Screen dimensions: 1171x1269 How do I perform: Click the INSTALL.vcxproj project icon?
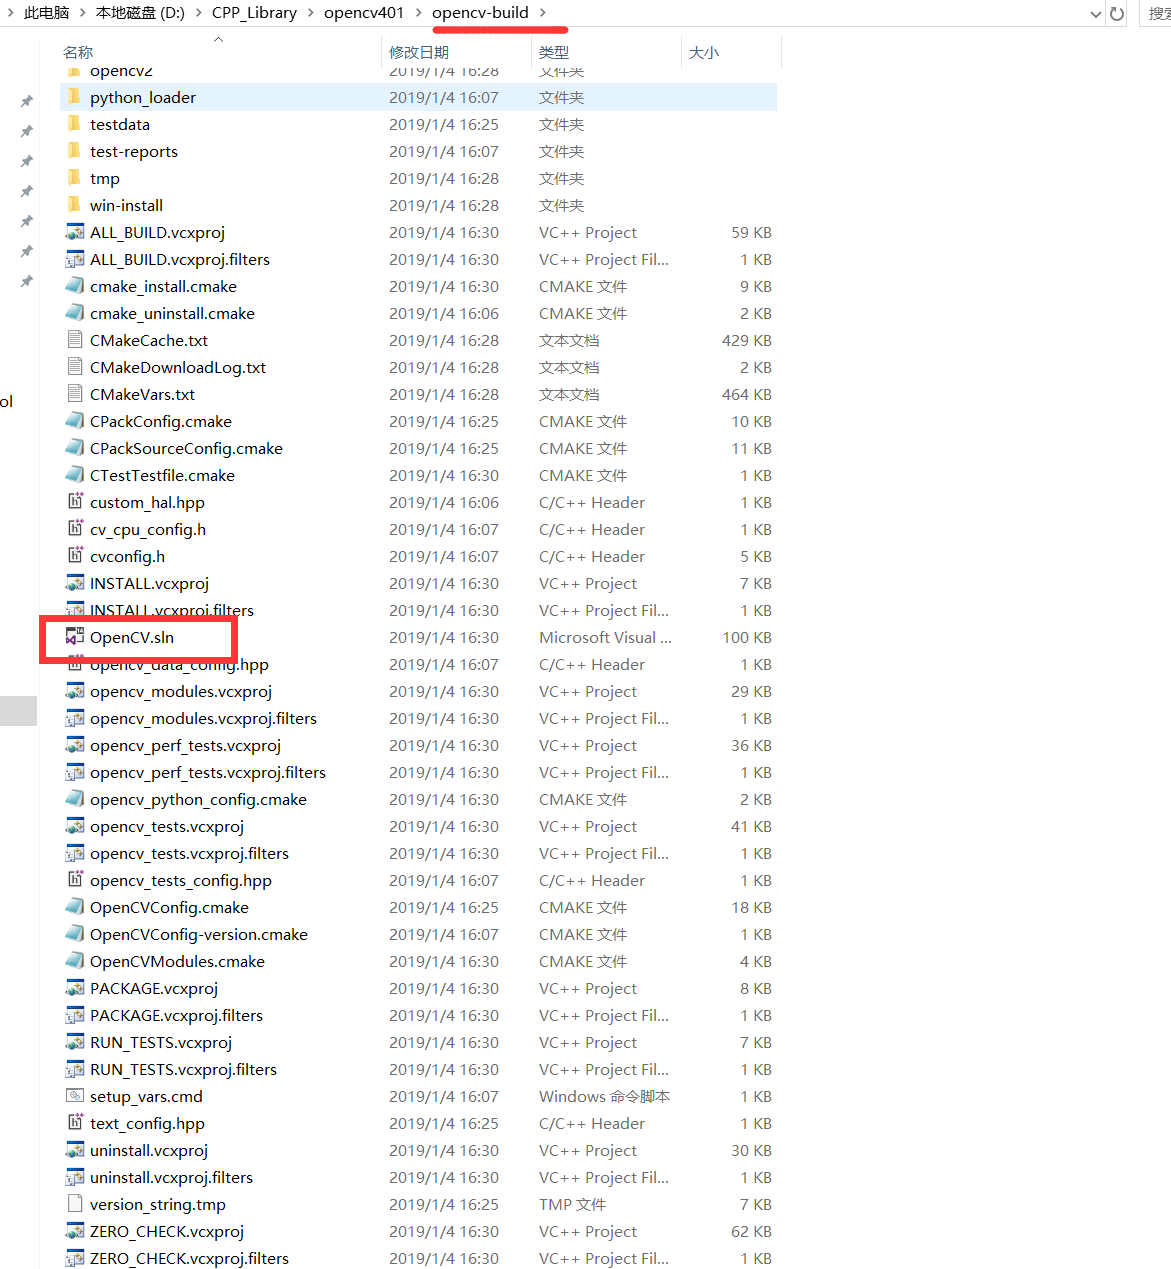click(x=75, y=583)
